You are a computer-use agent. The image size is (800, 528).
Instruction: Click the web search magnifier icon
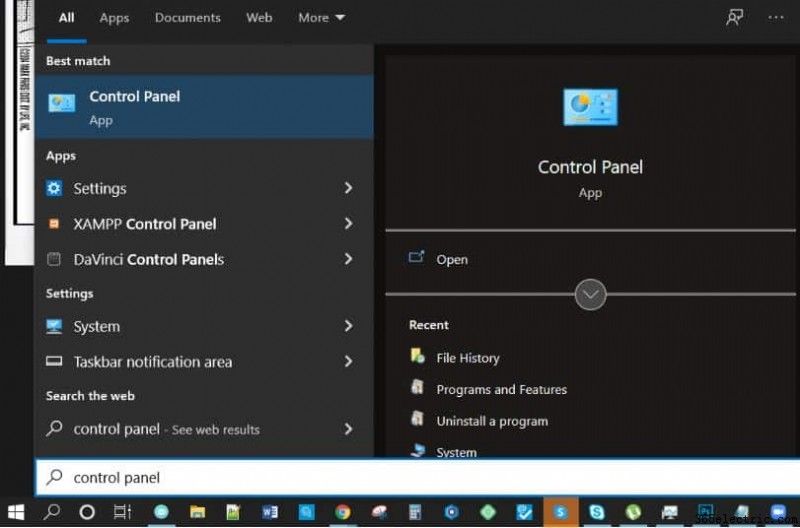pyautogui.click(x=54, y=429)
